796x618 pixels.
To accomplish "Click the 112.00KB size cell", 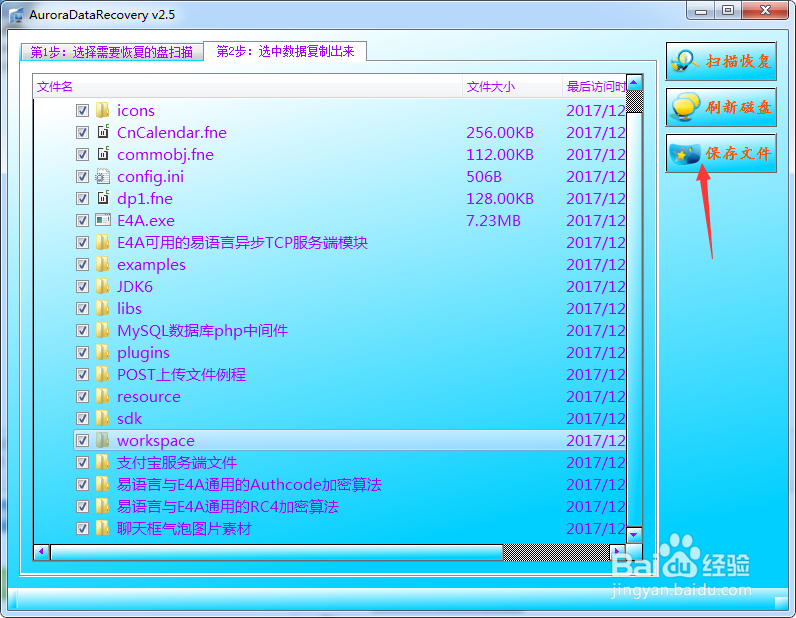I will coord(500,154).
